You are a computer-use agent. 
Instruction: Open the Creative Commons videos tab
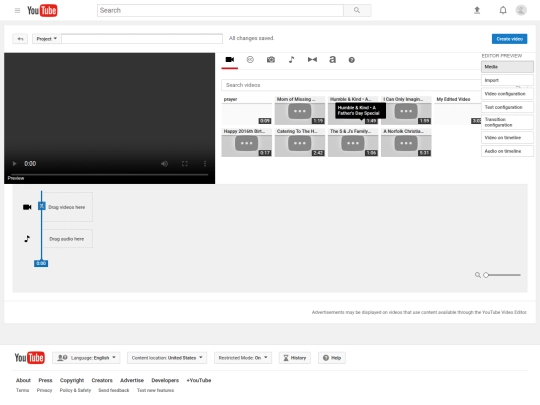250,60
